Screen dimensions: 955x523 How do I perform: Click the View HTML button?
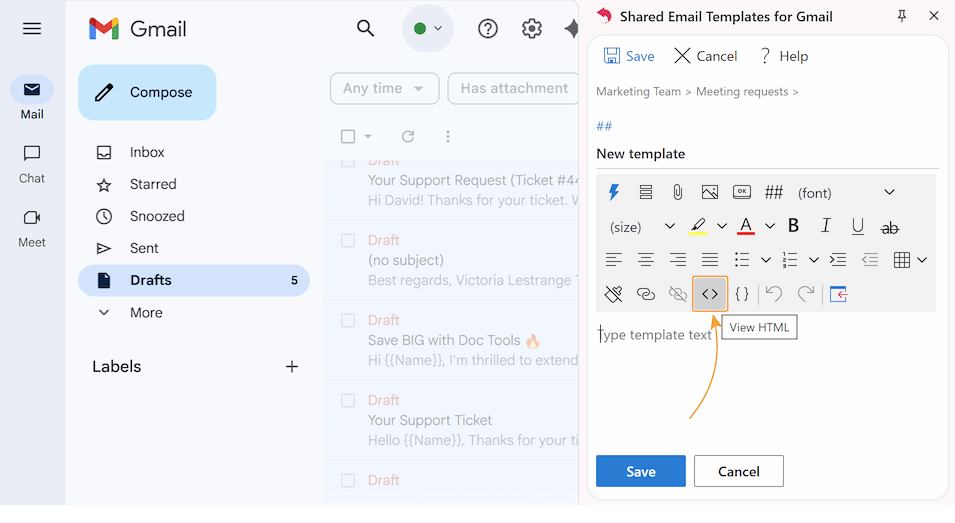click(710, 294)
